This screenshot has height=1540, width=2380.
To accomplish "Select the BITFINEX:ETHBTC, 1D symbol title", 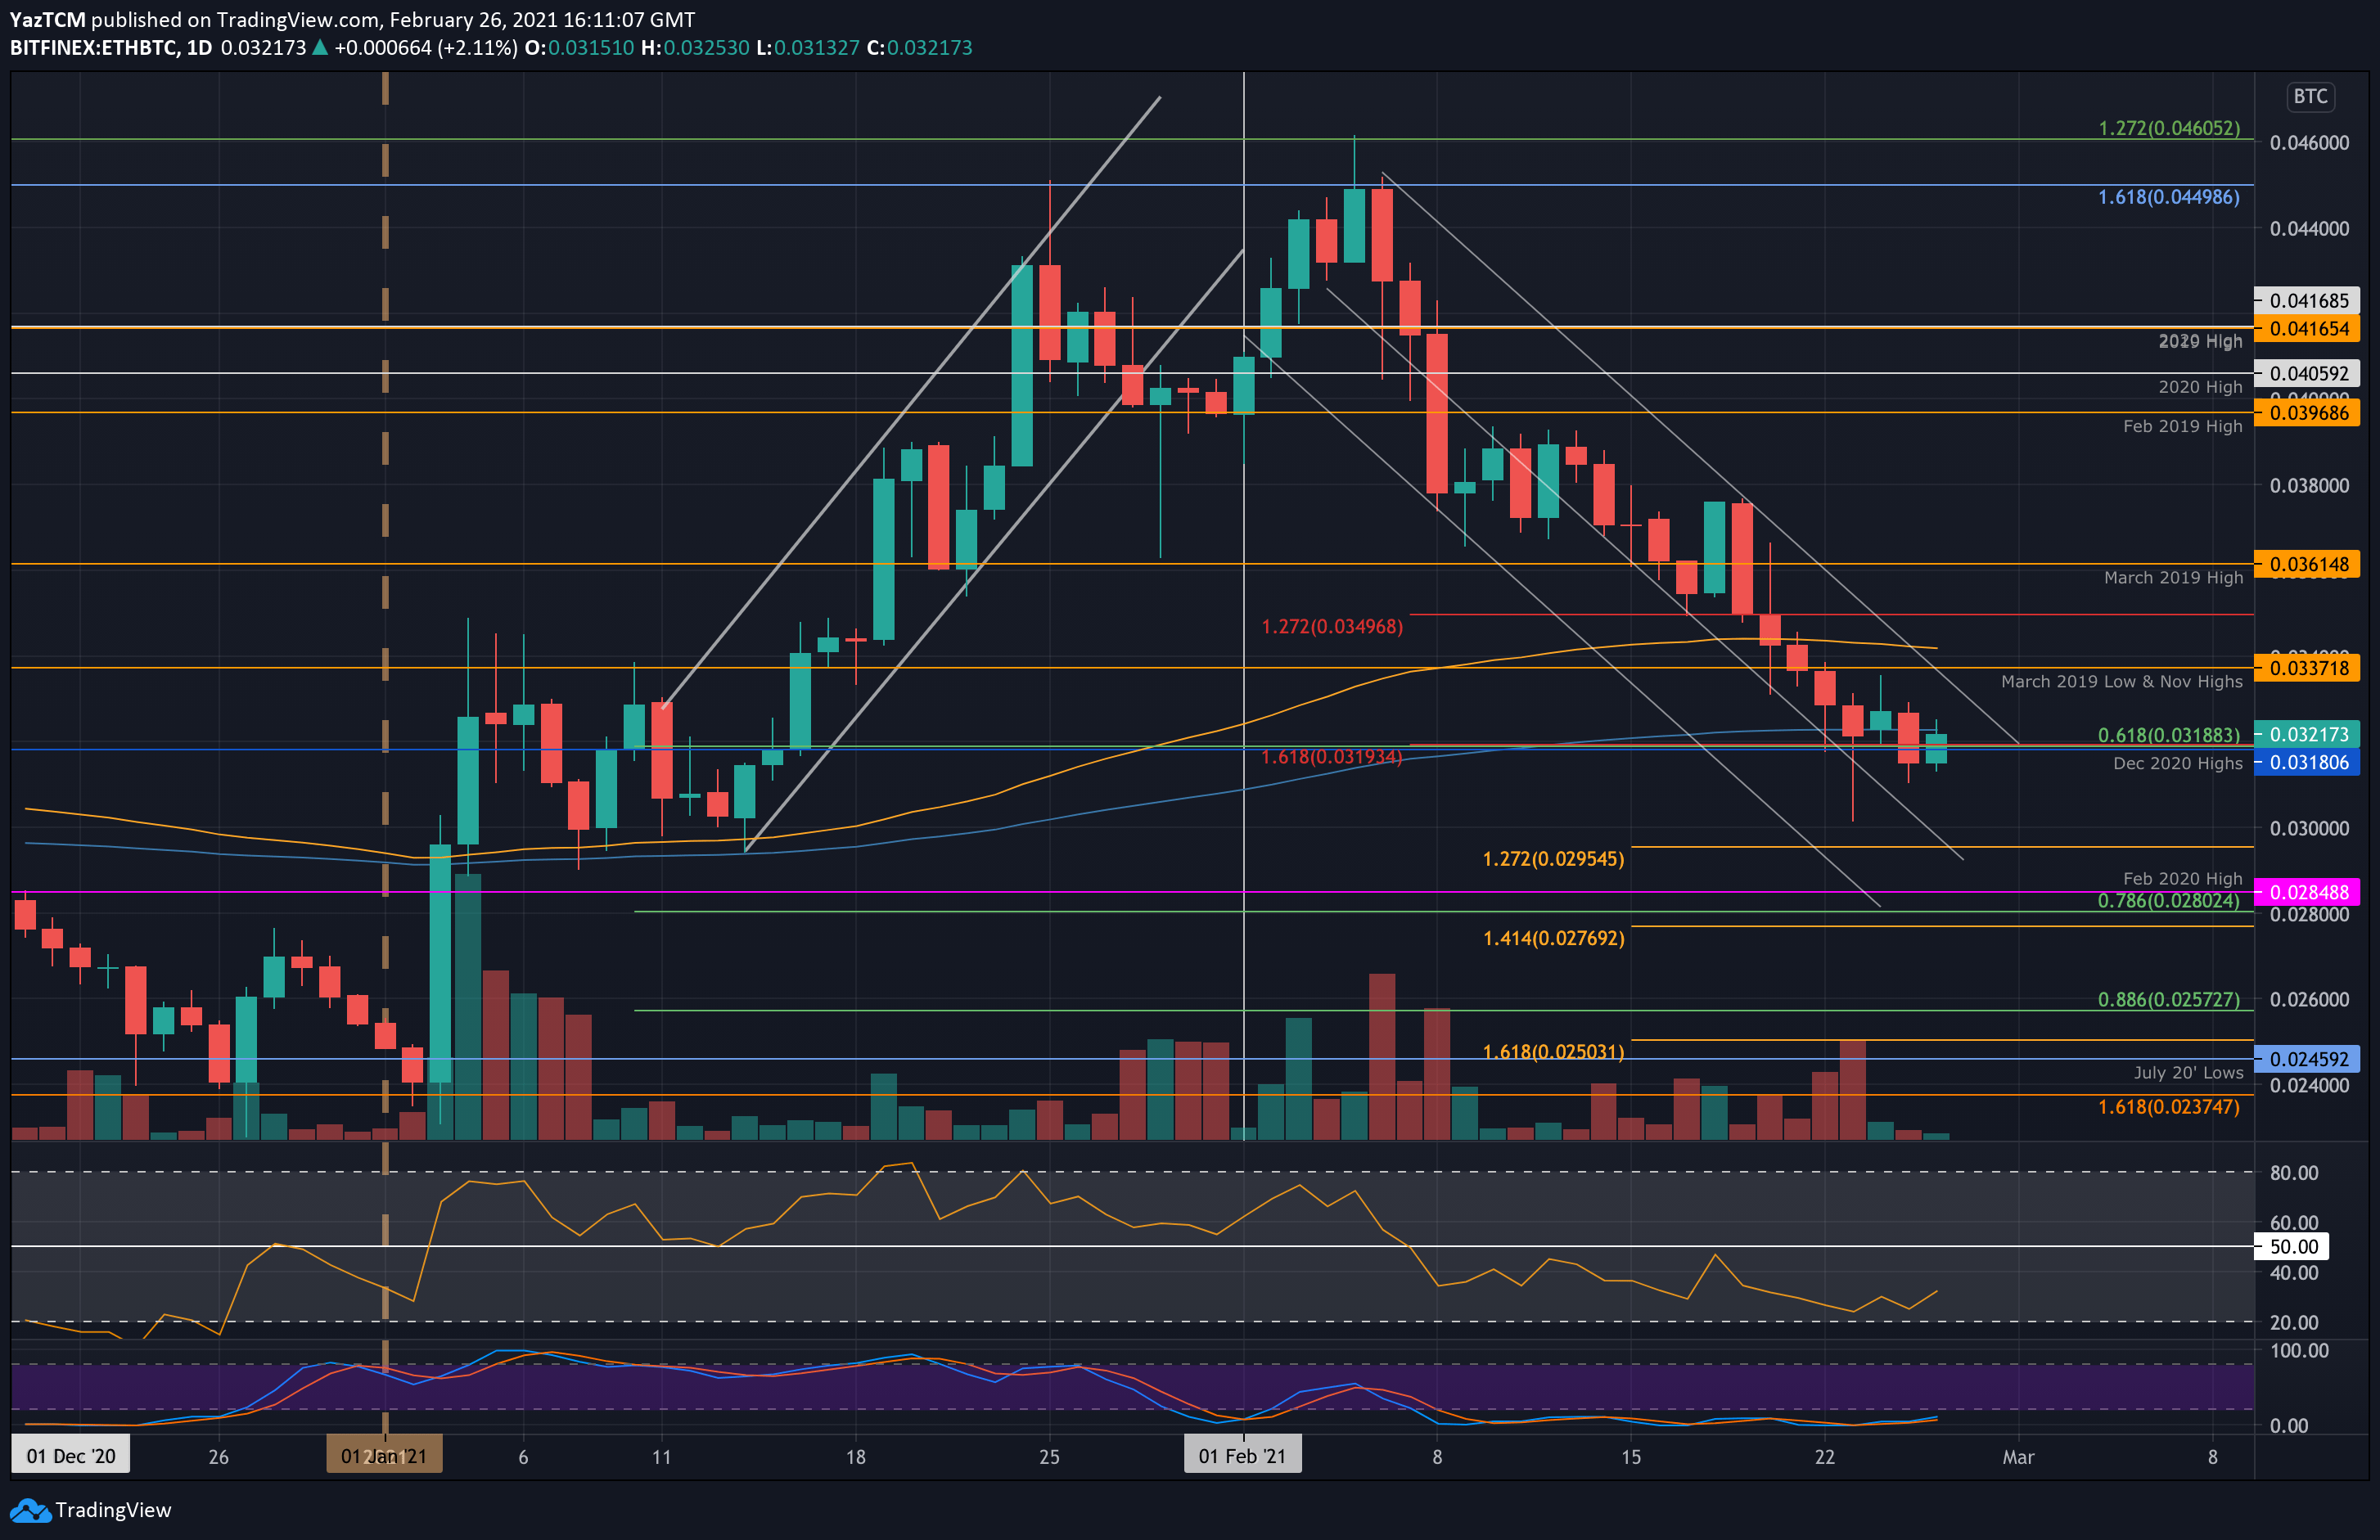I will pos(111,48).
